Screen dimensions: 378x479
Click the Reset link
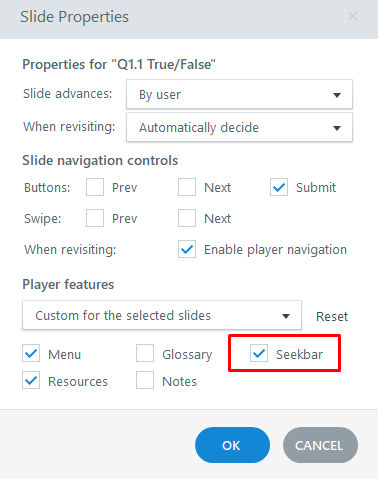tap(332, 316)
